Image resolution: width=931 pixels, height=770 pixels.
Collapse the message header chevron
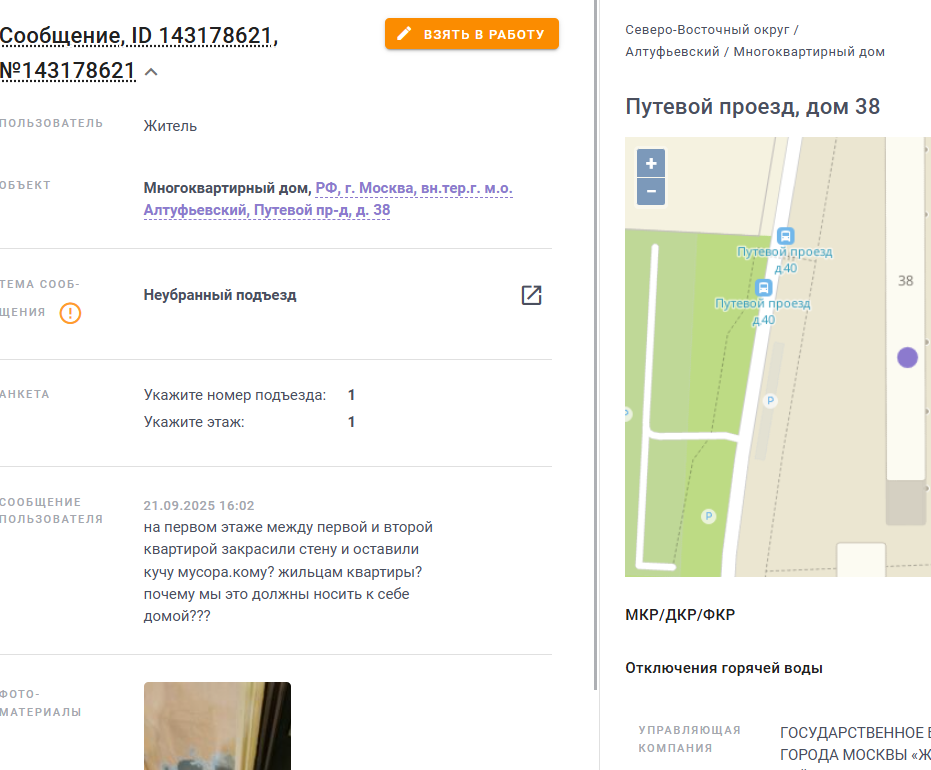click(x=151, y=72)
